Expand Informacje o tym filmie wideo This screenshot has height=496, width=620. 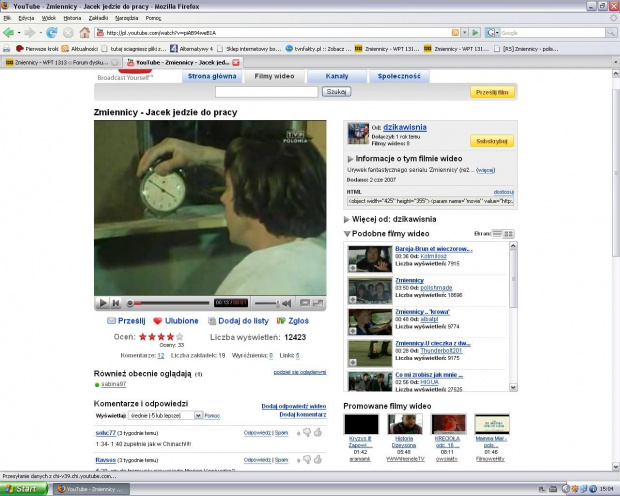tap(350, 159)
